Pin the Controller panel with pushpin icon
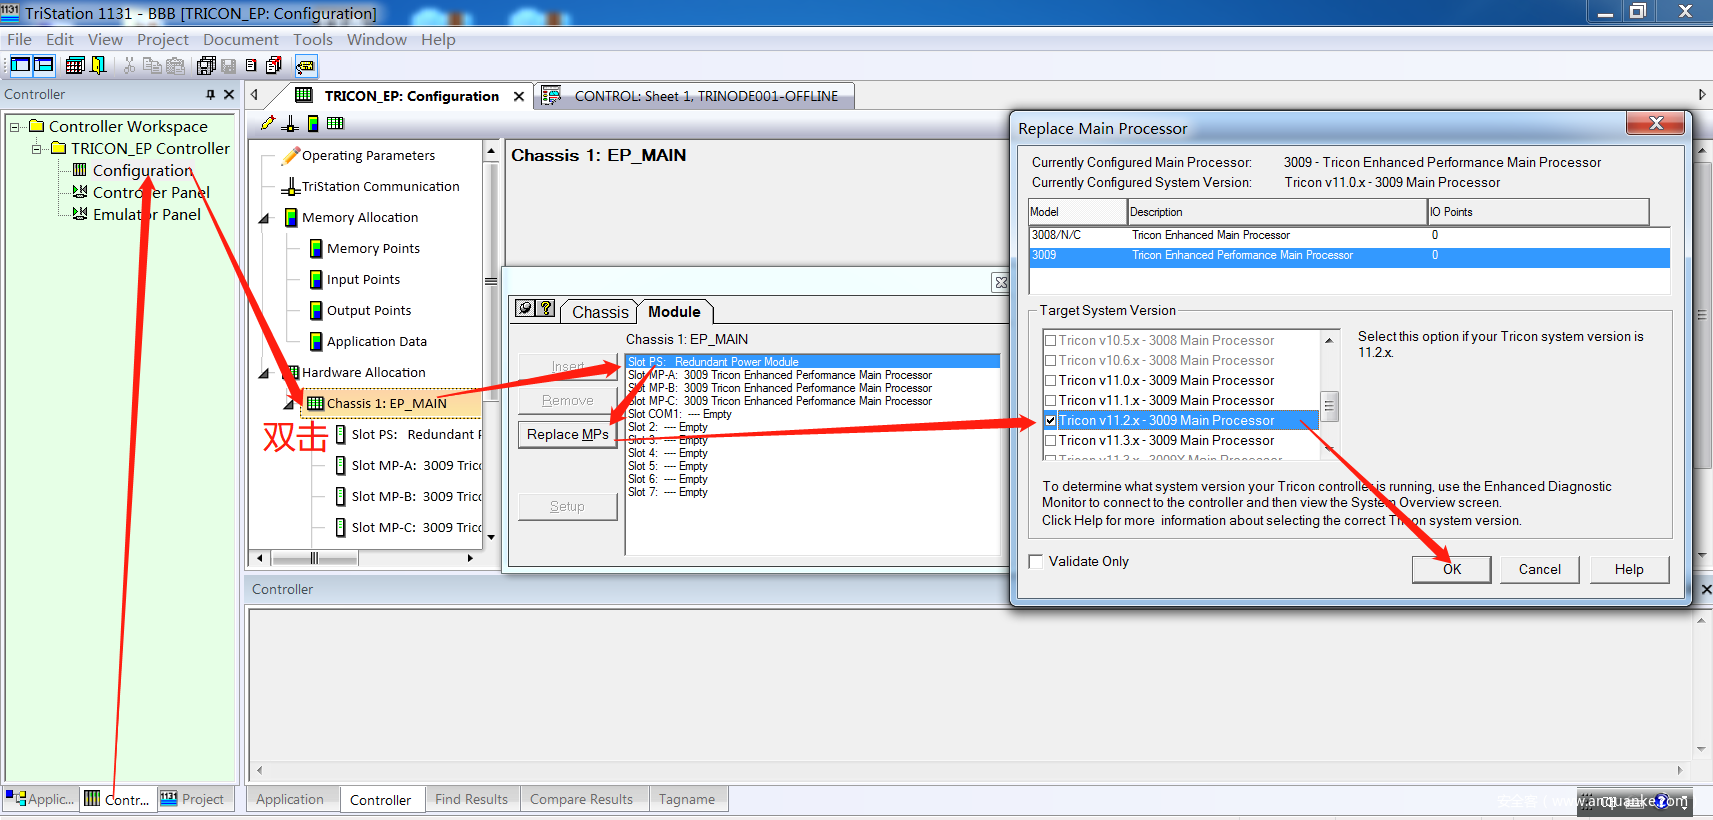The height and width of the screenshot is (820, 1713). [210, 94]
